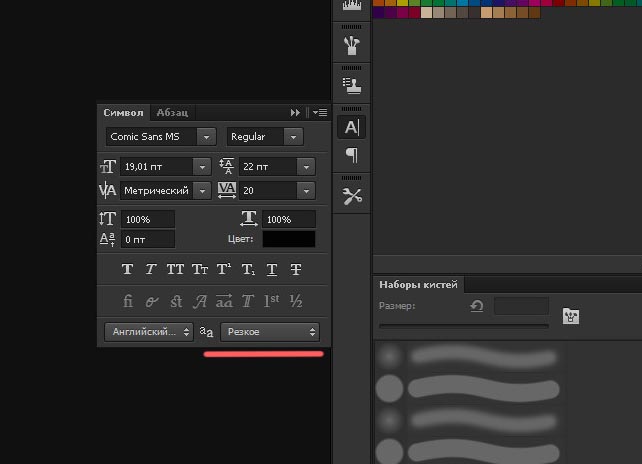Click the reset brush size icon

477,306
